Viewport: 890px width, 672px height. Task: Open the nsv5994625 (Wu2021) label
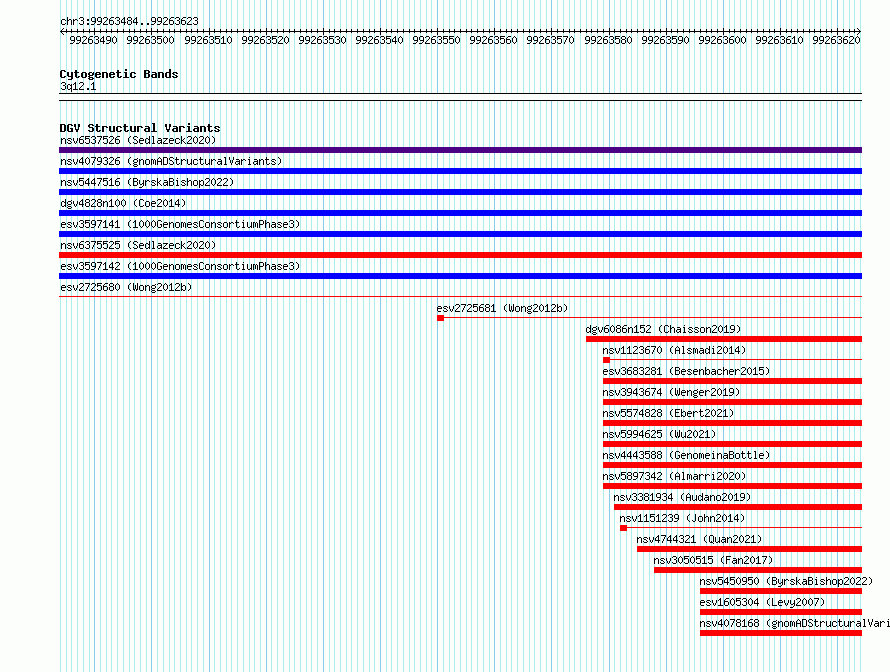659,434
